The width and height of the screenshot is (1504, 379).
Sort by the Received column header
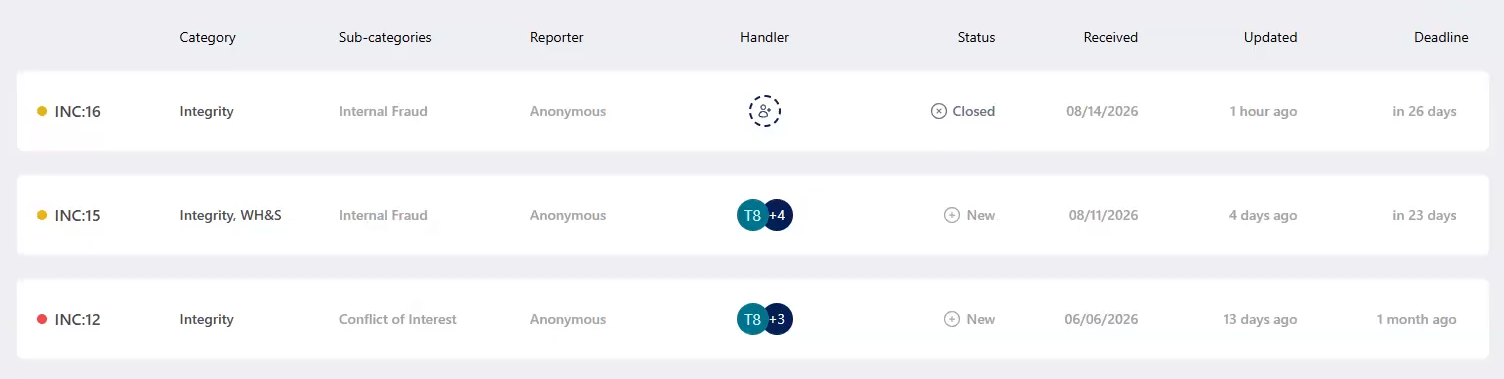pos(1110,37)
